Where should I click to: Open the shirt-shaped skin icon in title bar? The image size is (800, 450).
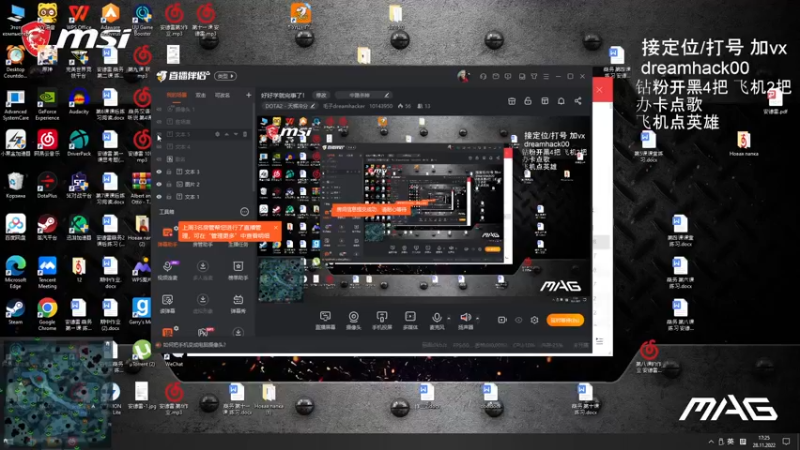point(534,76)
